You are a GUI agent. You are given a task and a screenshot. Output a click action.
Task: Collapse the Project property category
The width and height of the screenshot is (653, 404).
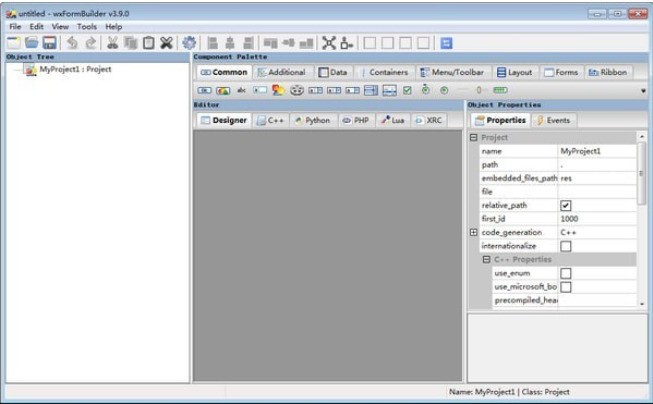[473, 137]
